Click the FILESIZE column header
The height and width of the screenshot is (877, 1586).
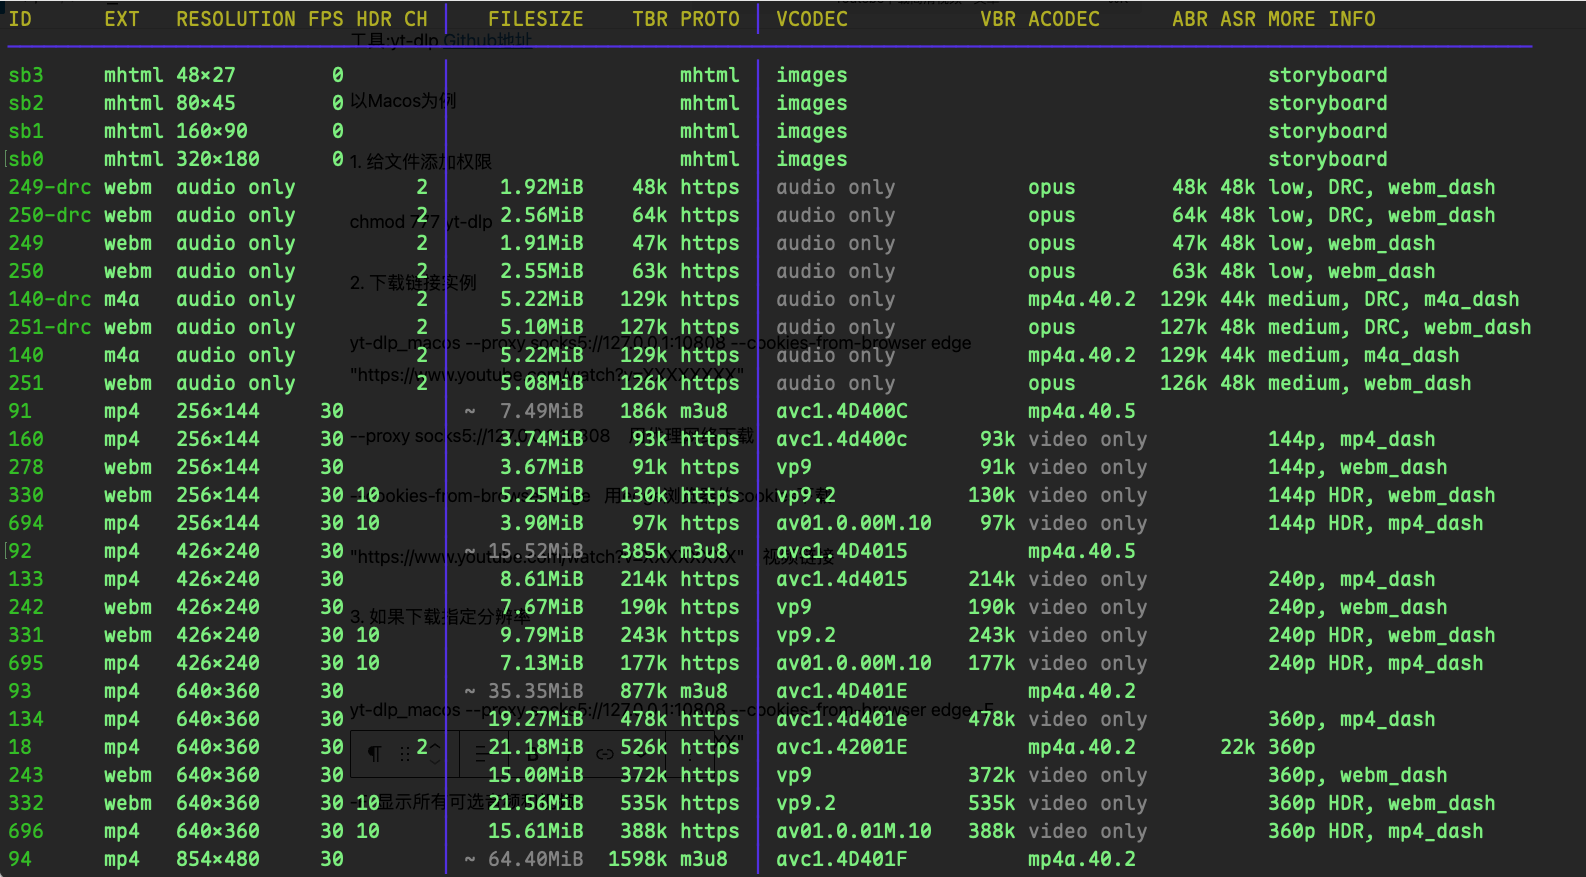pos(535,19)
